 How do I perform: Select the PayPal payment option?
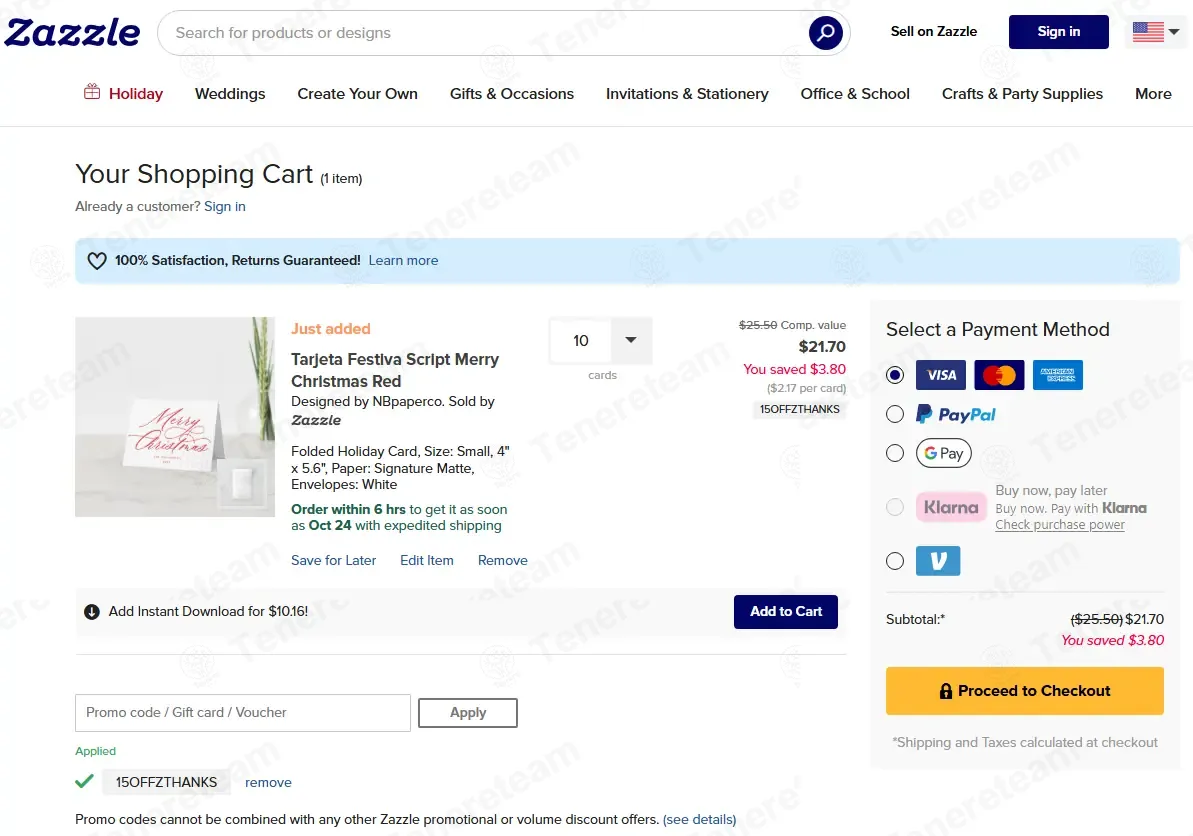tap(895, 414)
